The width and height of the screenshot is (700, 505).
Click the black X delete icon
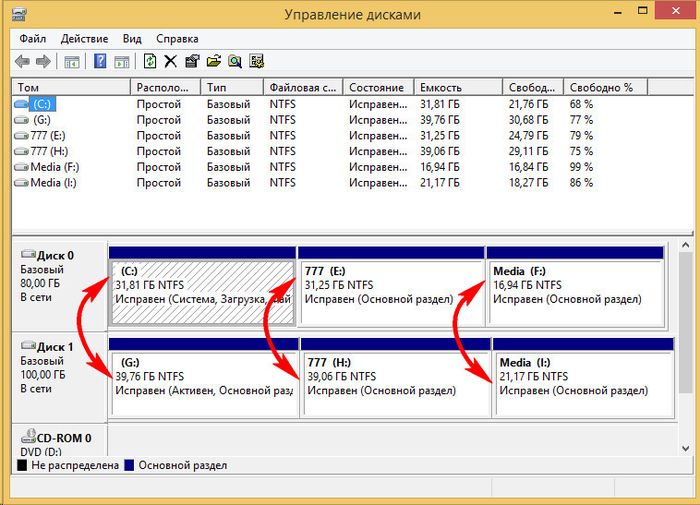[171, 61]
